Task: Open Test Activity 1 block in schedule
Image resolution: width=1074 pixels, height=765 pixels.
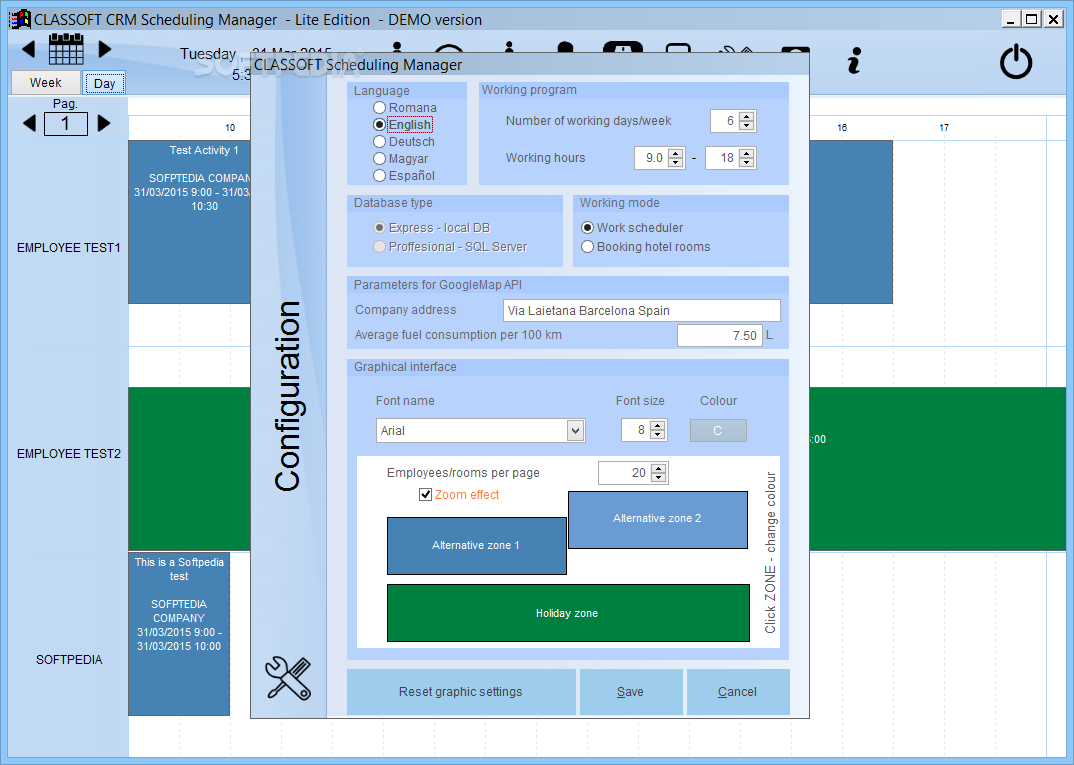Action: point(190,222)
